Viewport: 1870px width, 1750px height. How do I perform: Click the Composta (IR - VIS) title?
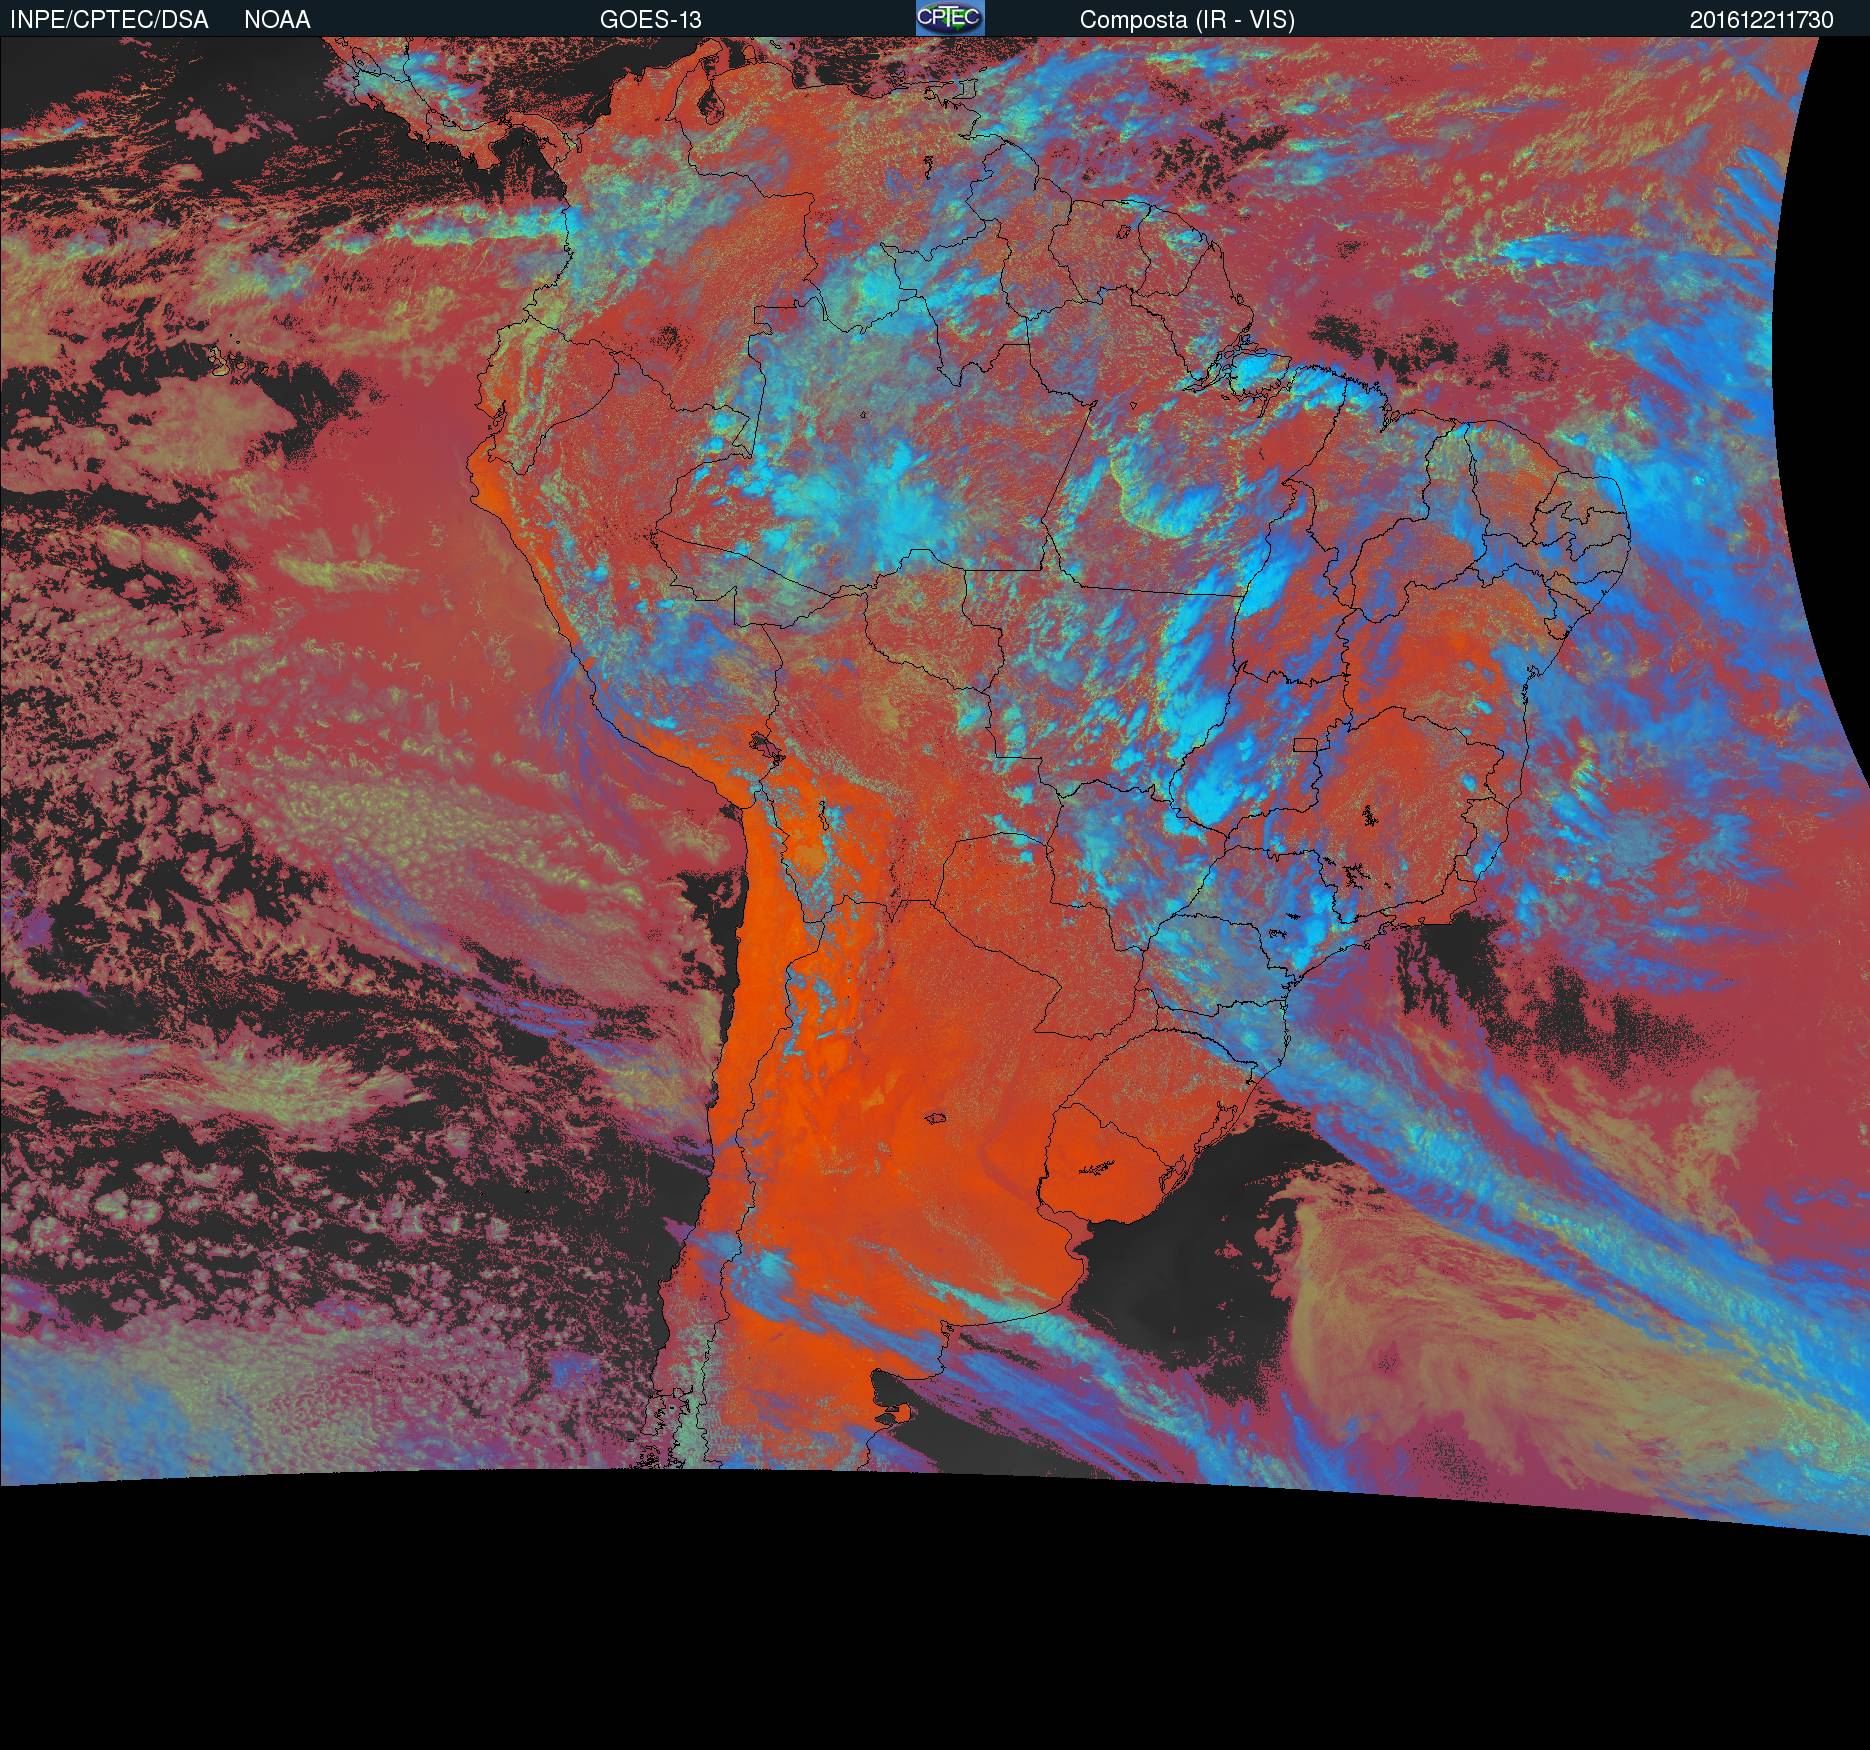[1186, 20]
